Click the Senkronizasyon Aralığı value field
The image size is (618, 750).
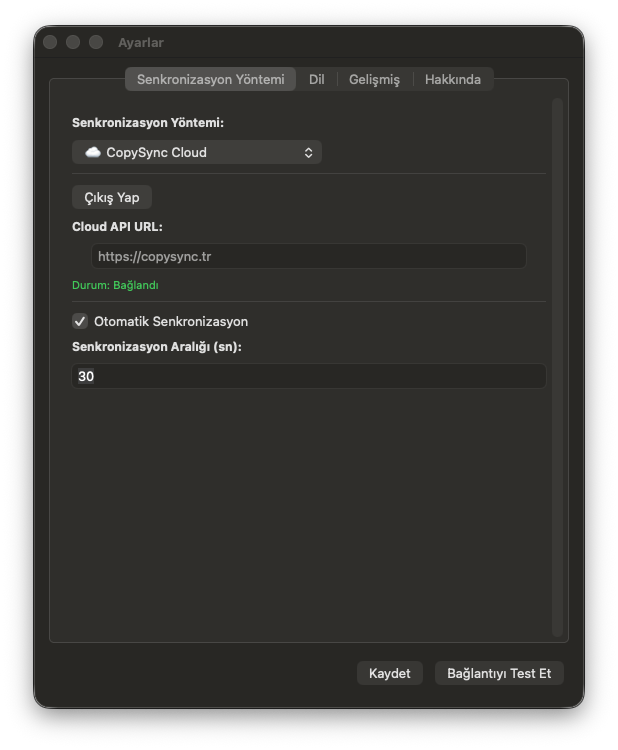tap(309, 376)
